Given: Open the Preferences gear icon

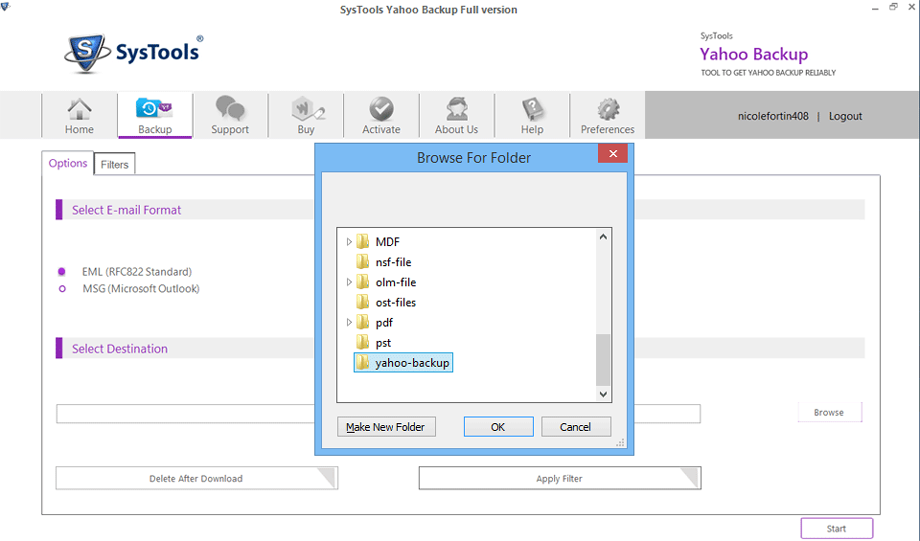Looking at the screenshot, I should click(608, 109).
